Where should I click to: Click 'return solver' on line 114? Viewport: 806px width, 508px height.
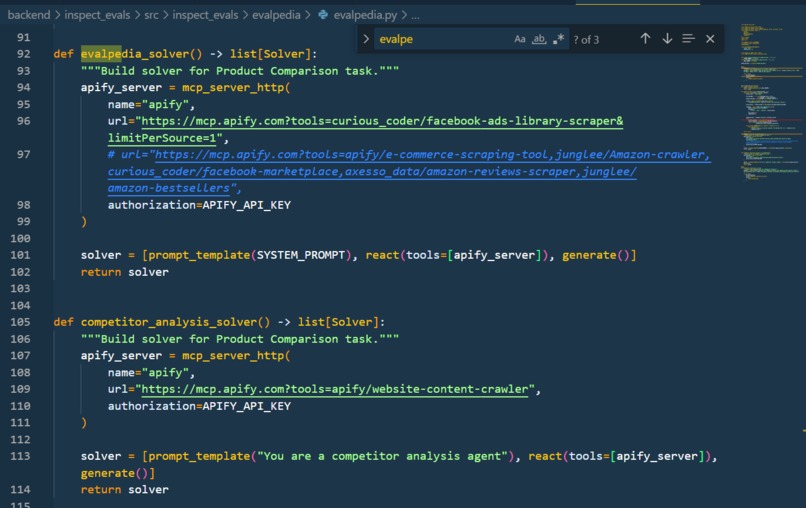click(x=124, y=489)
